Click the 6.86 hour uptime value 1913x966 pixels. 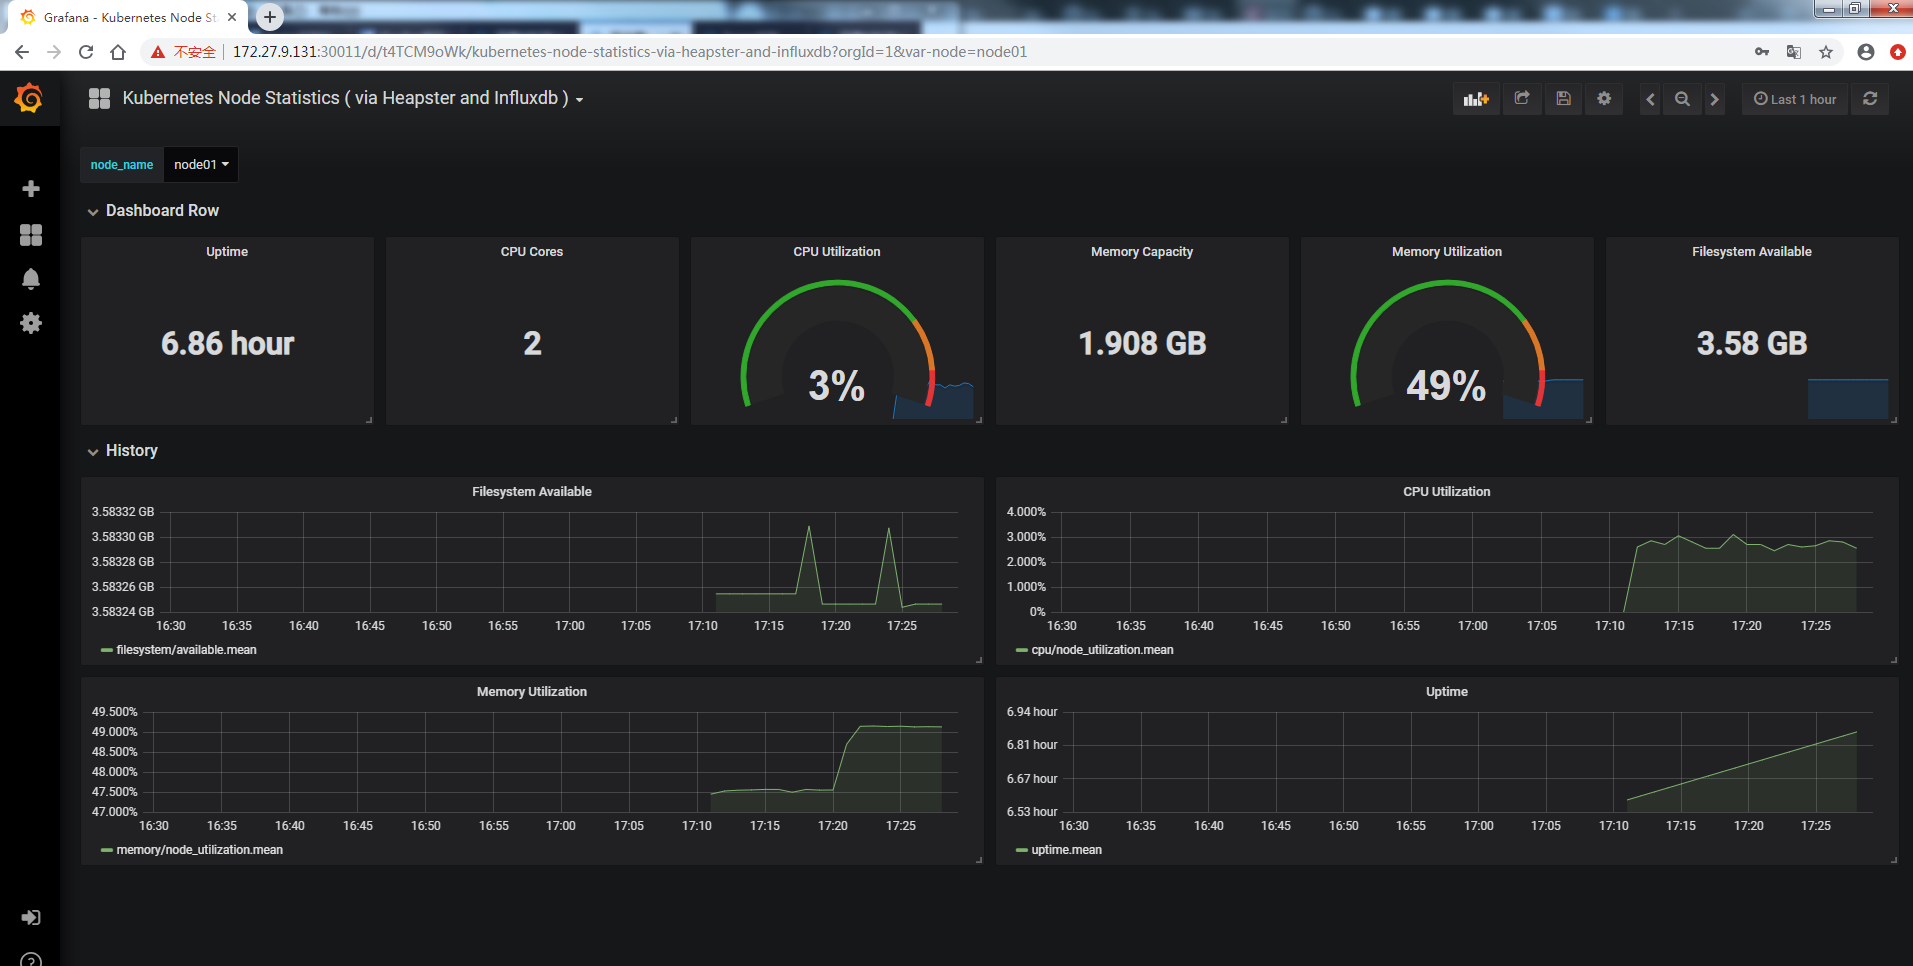(x=228, y=344)
